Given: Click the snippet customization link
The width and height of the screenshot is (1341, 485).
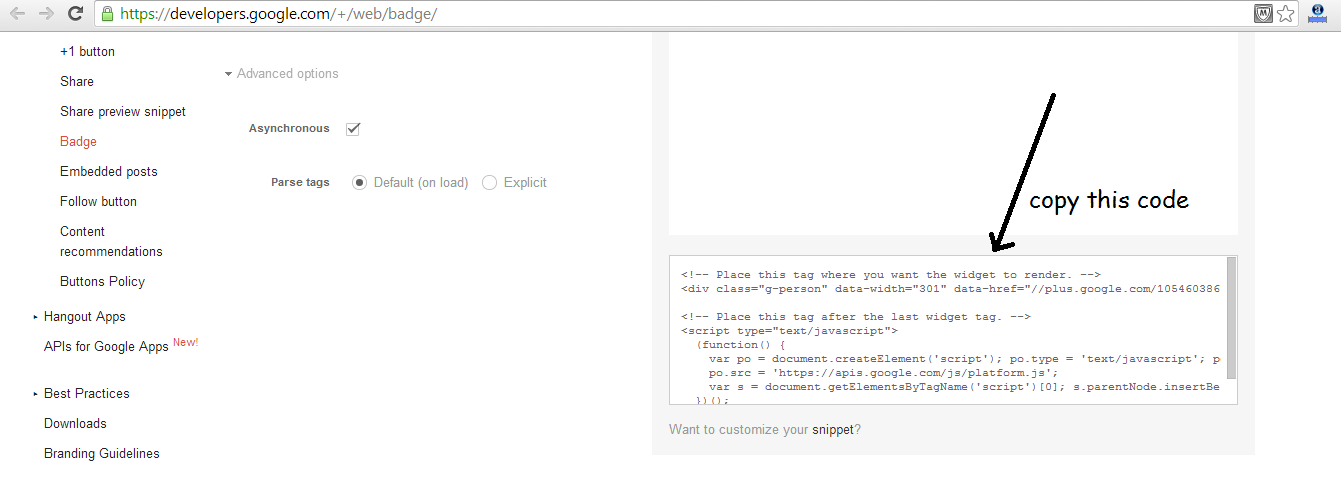Looking at the screenshot, I should pos(833,430).
